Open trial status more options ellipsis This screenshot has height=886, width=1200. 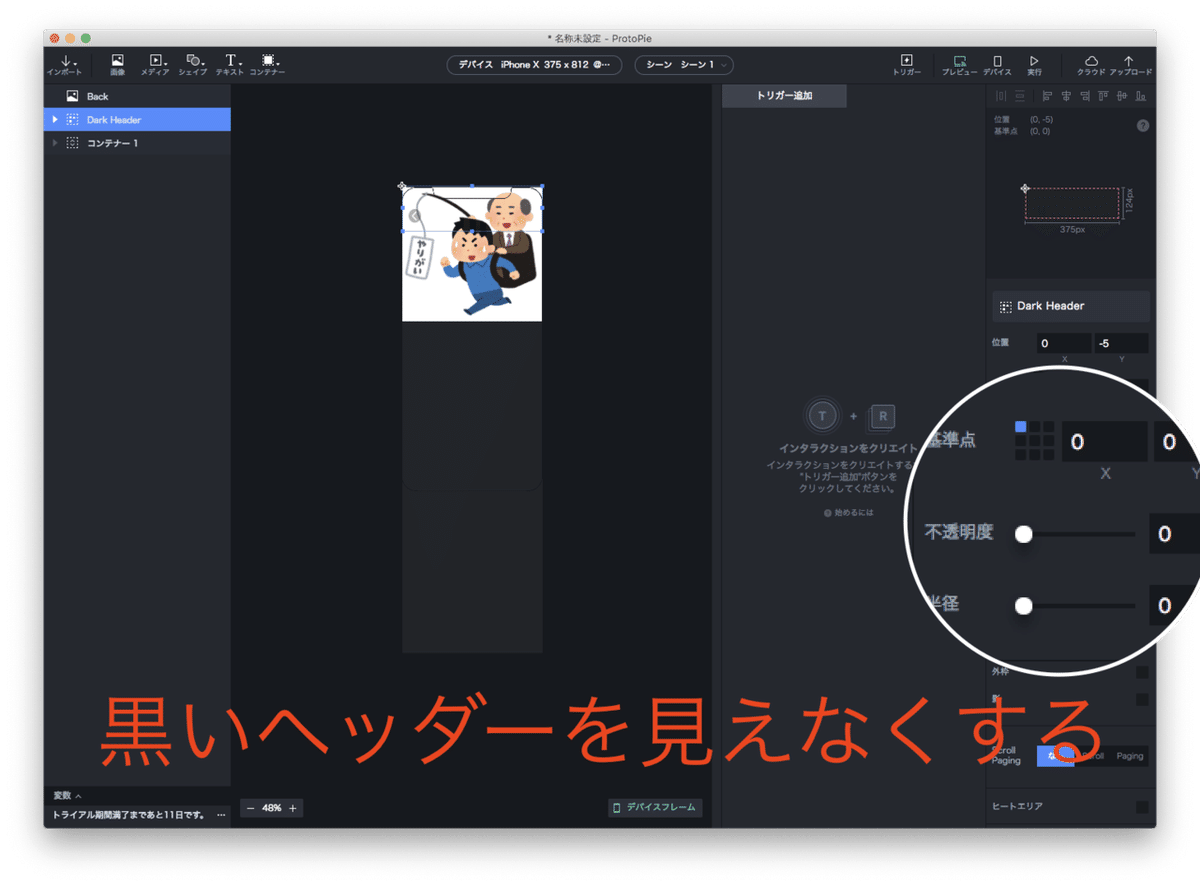tap(221, 815)
